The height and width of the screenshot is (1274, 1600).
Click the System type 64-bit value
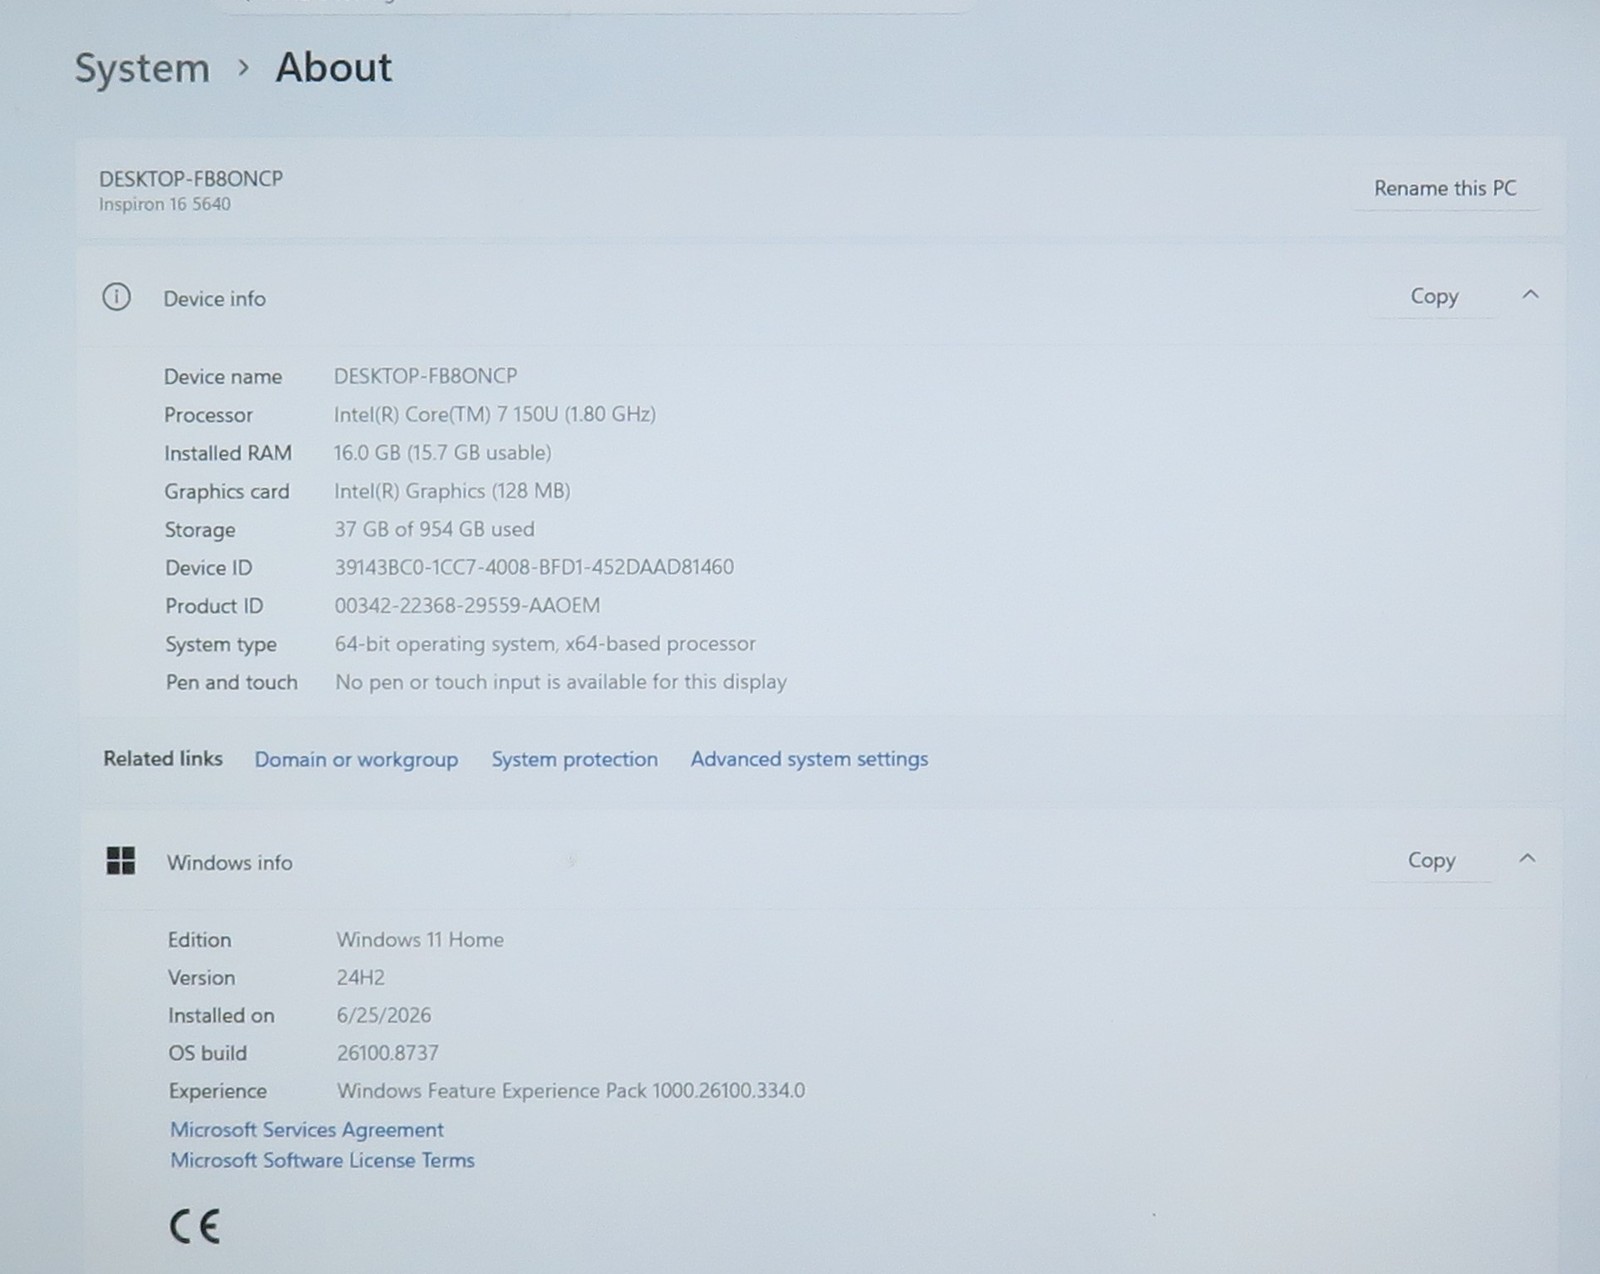tap(545, 644)
